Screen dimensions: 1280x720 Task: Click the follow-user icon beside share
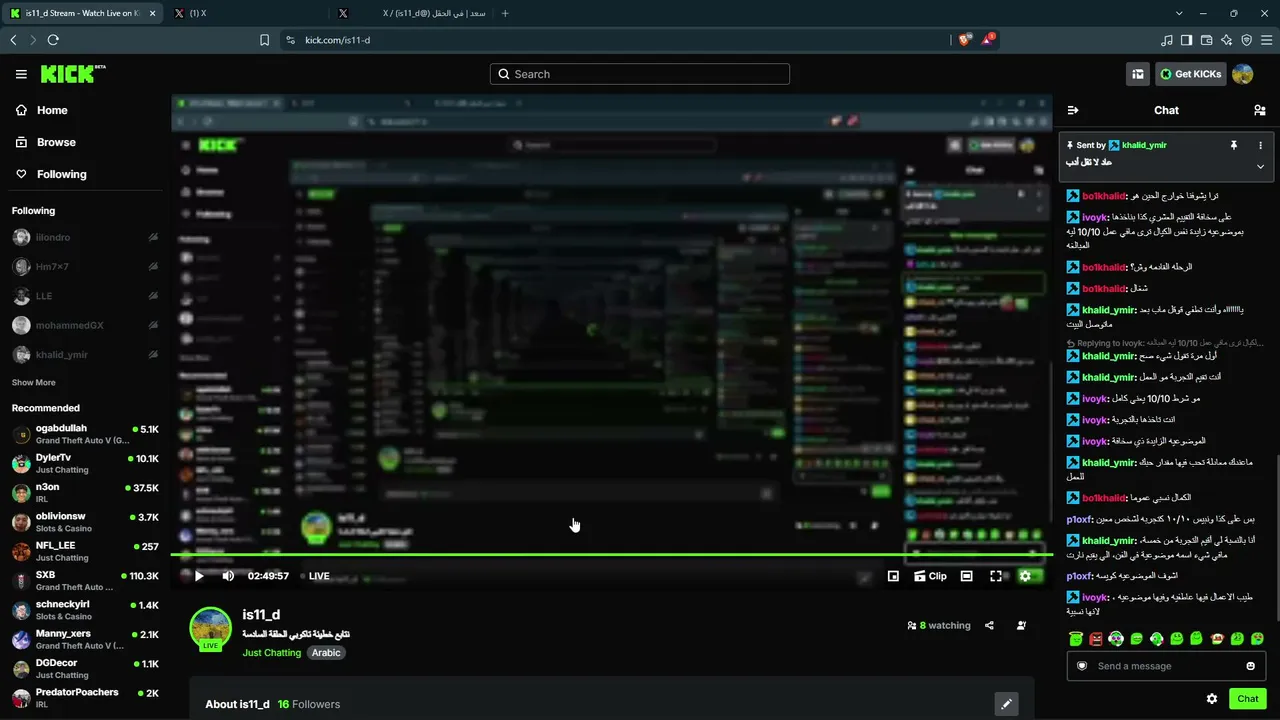(x=1021, y=626)
